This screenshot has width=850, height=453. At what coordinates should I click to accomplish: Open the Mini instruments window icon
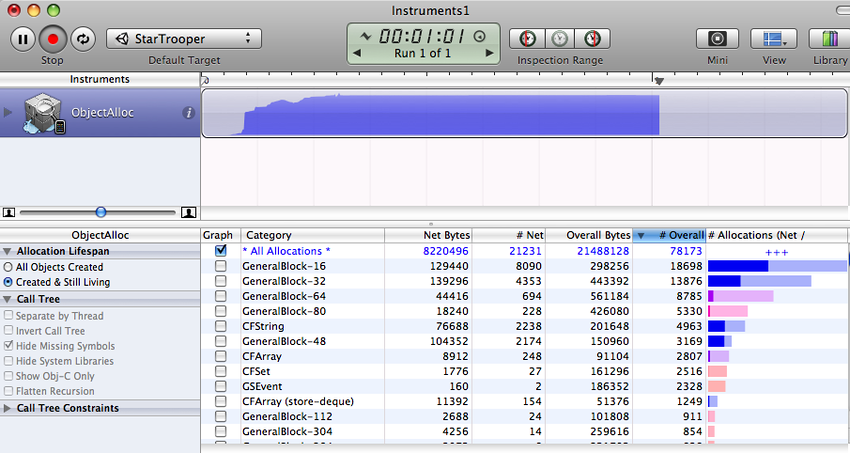(x=717, y=39)
